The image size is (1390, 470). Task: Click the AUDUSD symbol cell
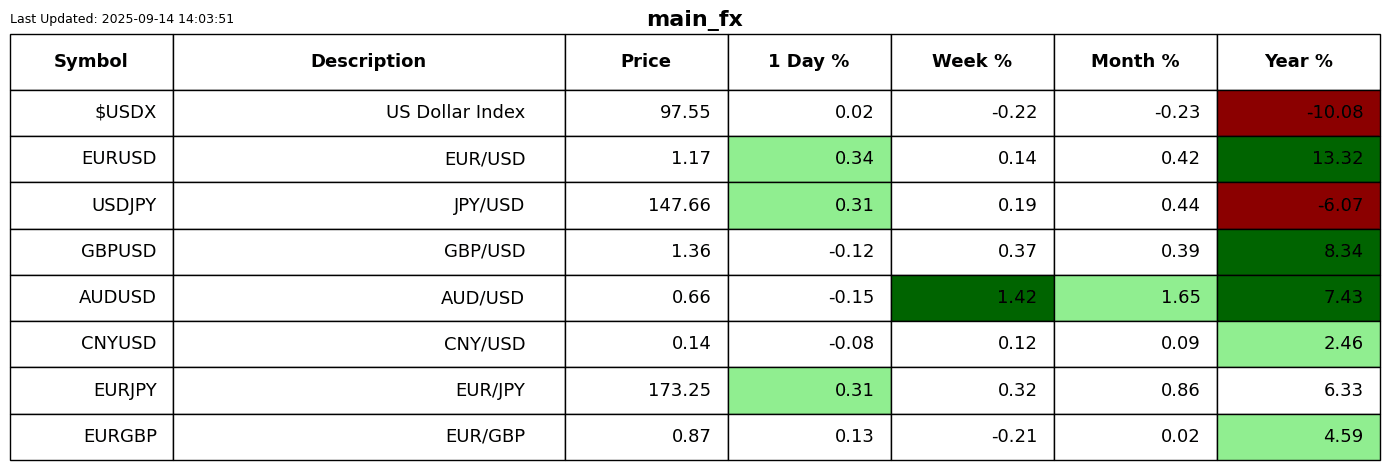pyautogui.click(x=91, y=298)
